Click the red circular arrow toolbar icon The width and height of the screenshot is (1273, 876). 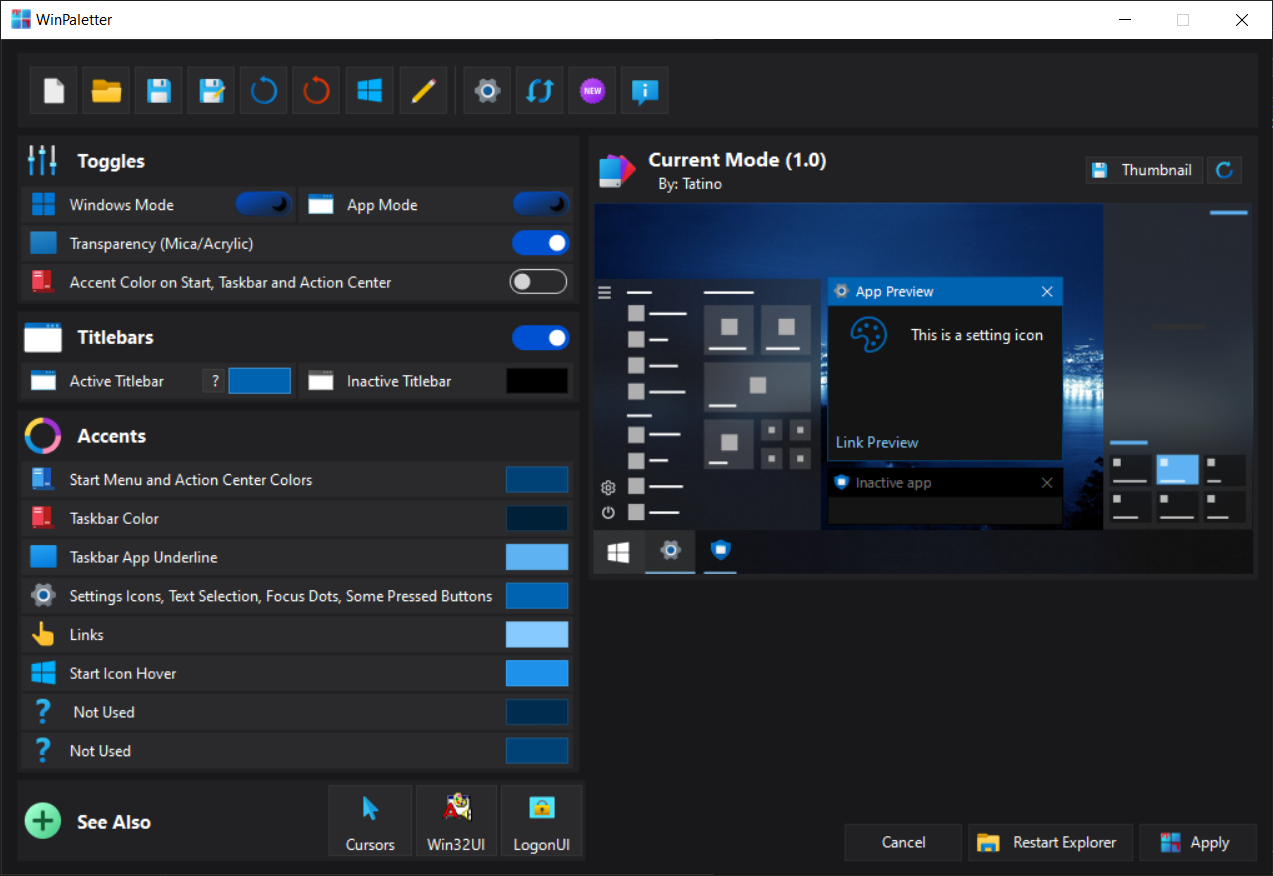coord(317,91)
